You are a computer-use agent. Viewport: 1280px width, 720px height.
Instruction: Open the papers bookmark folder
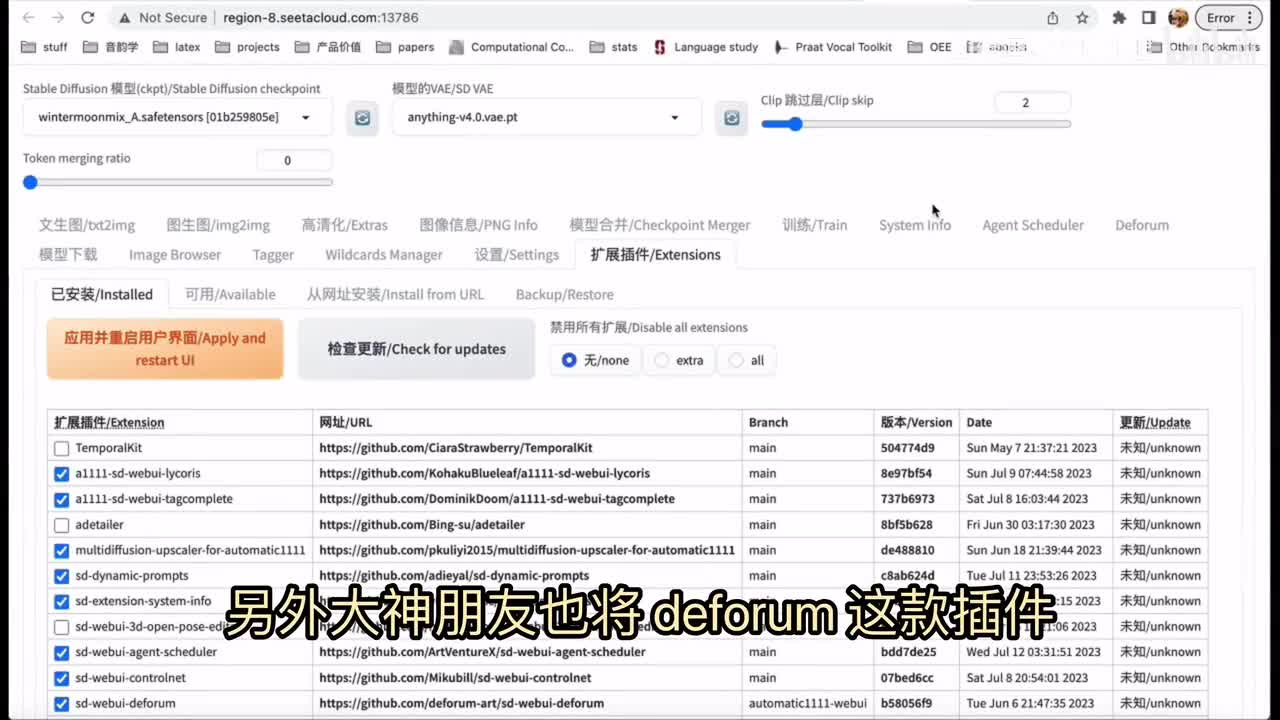pos(405,47)
